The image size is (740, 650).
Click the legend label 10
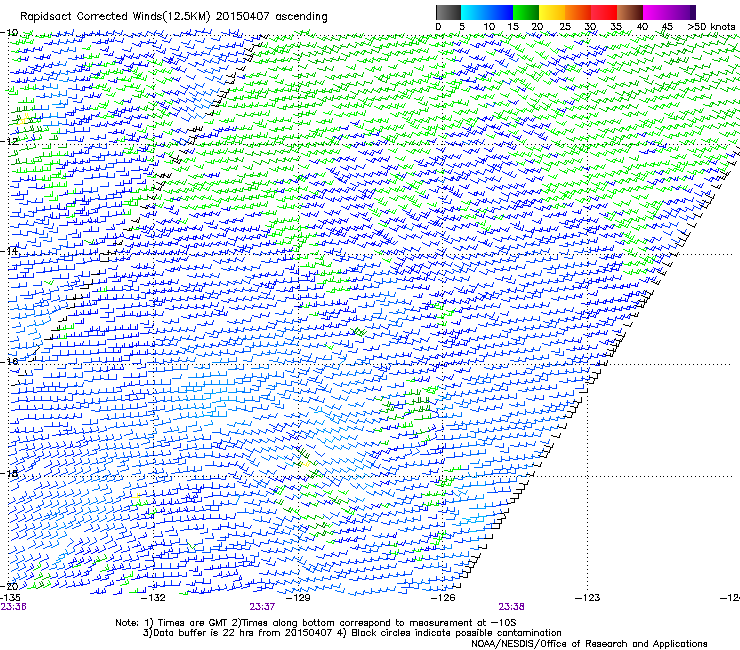(x=489, y=27)
